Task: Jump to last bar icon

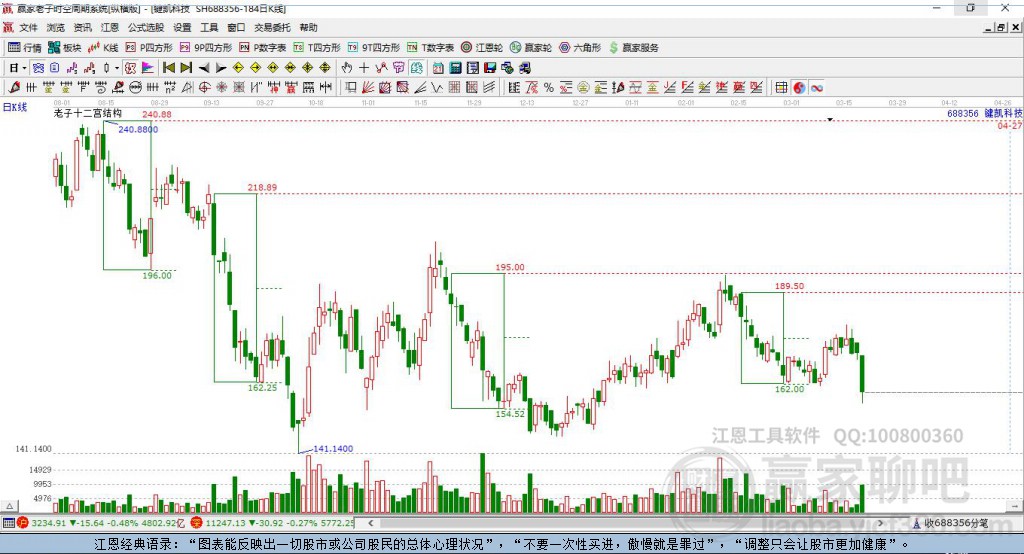Action: (186, 68)
